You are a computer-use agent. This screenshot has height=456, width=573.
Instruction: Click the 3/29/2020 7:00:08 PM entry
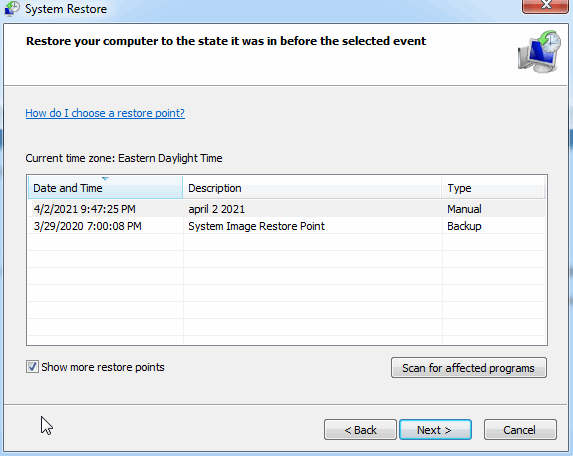[x=88, y=226]
